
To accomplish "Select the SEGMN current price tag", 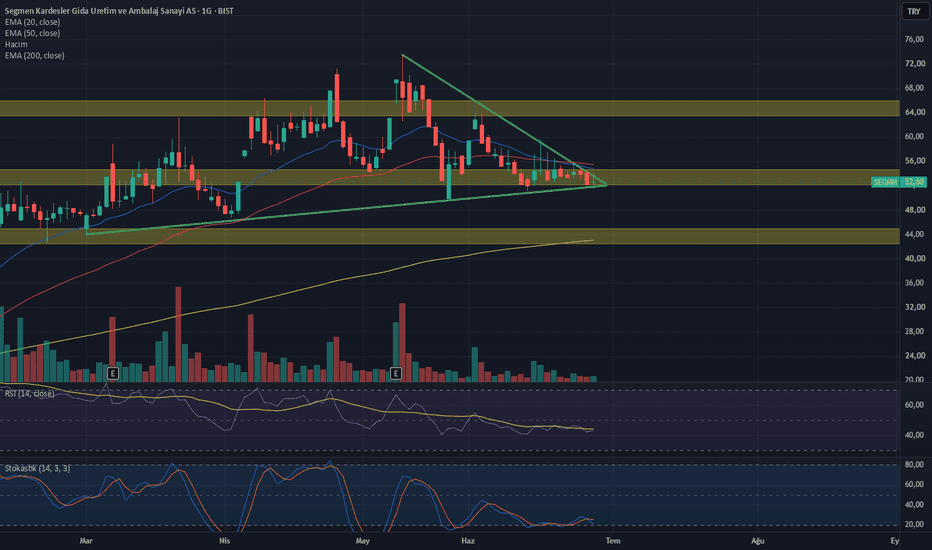I will [x=886, y=182].
